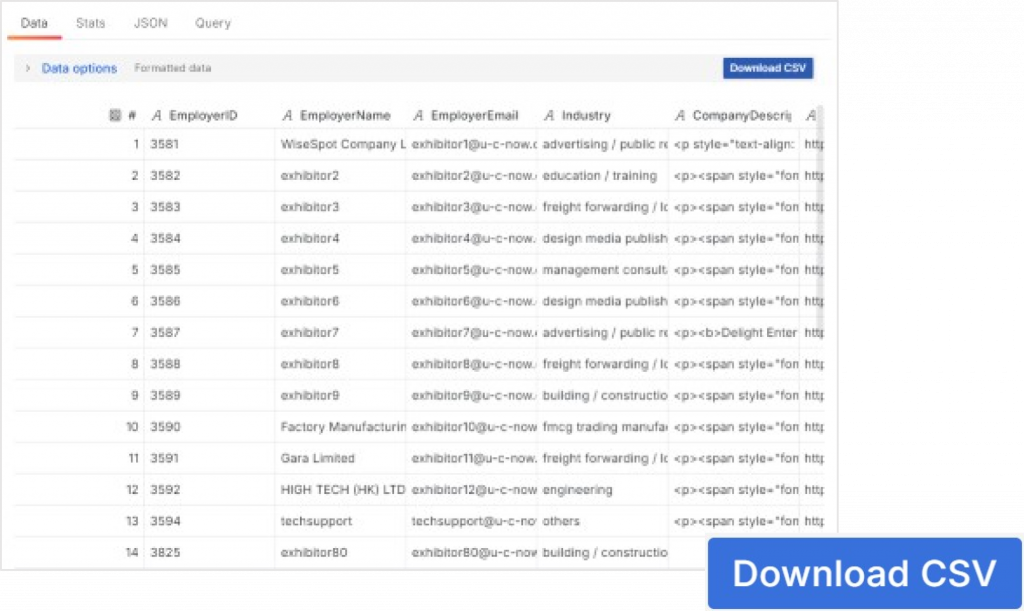Open the JSON tab
The image size is (1024, 611).
point(150,23)
